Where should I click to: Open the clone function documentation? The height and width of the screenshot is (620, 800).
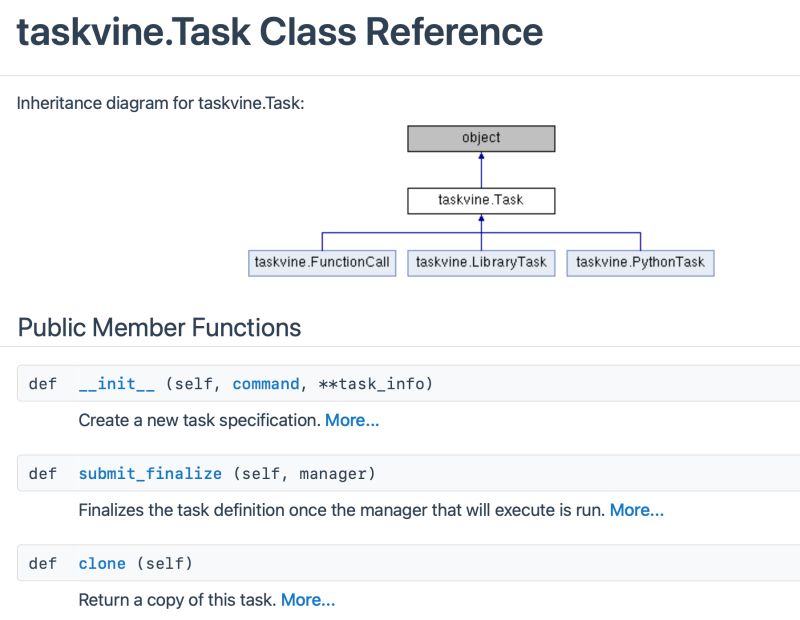tap(102, 563)
